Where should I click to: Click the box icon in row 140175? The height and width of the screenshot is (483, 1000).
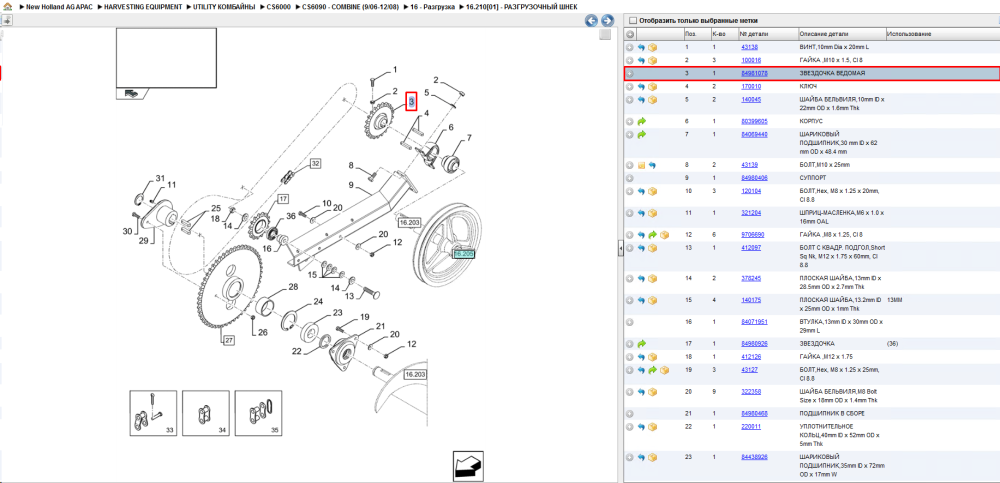[652, 300]
